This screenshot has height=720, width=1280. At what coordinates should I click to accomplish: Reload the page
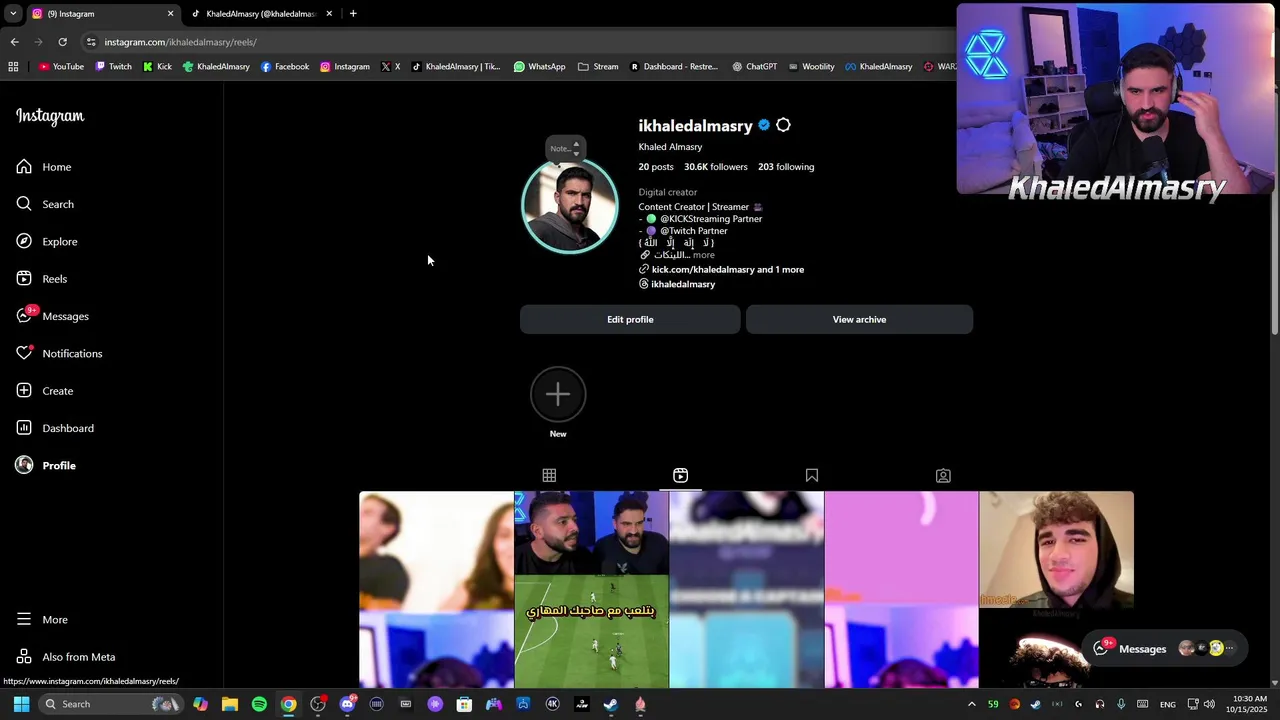pos(62,42)
